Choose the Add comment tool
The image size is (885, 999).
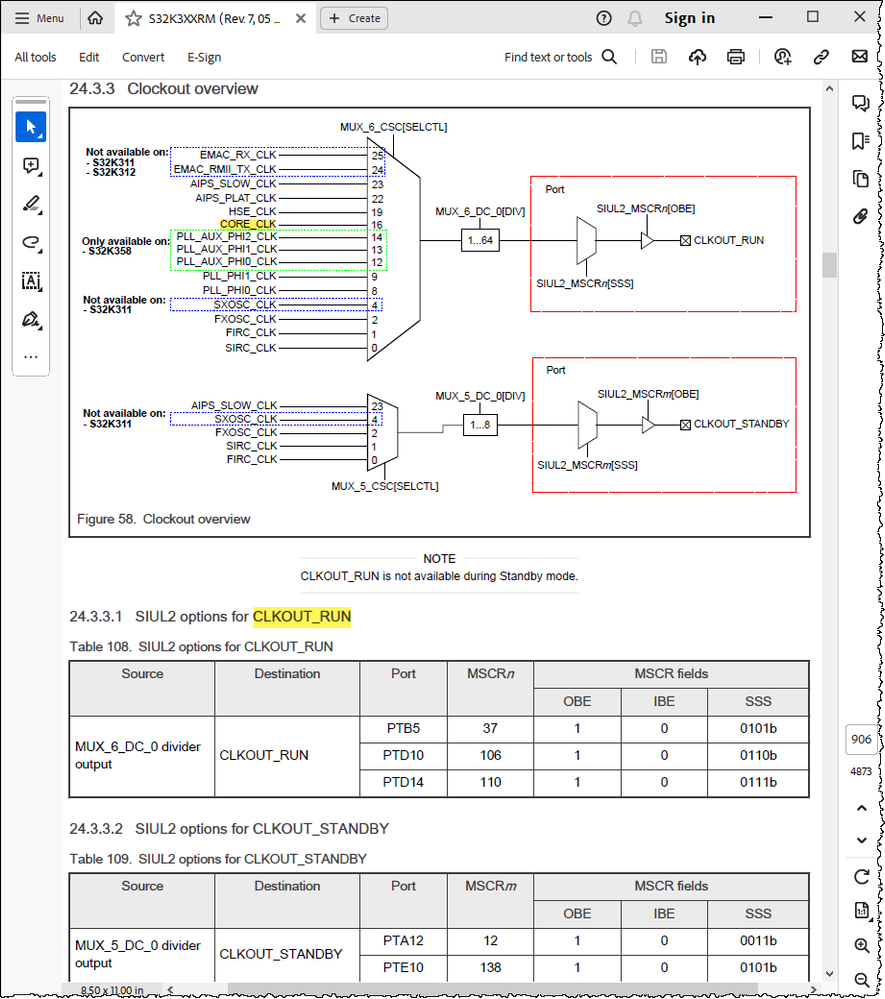pyautogui.click(x=31, y=166)
